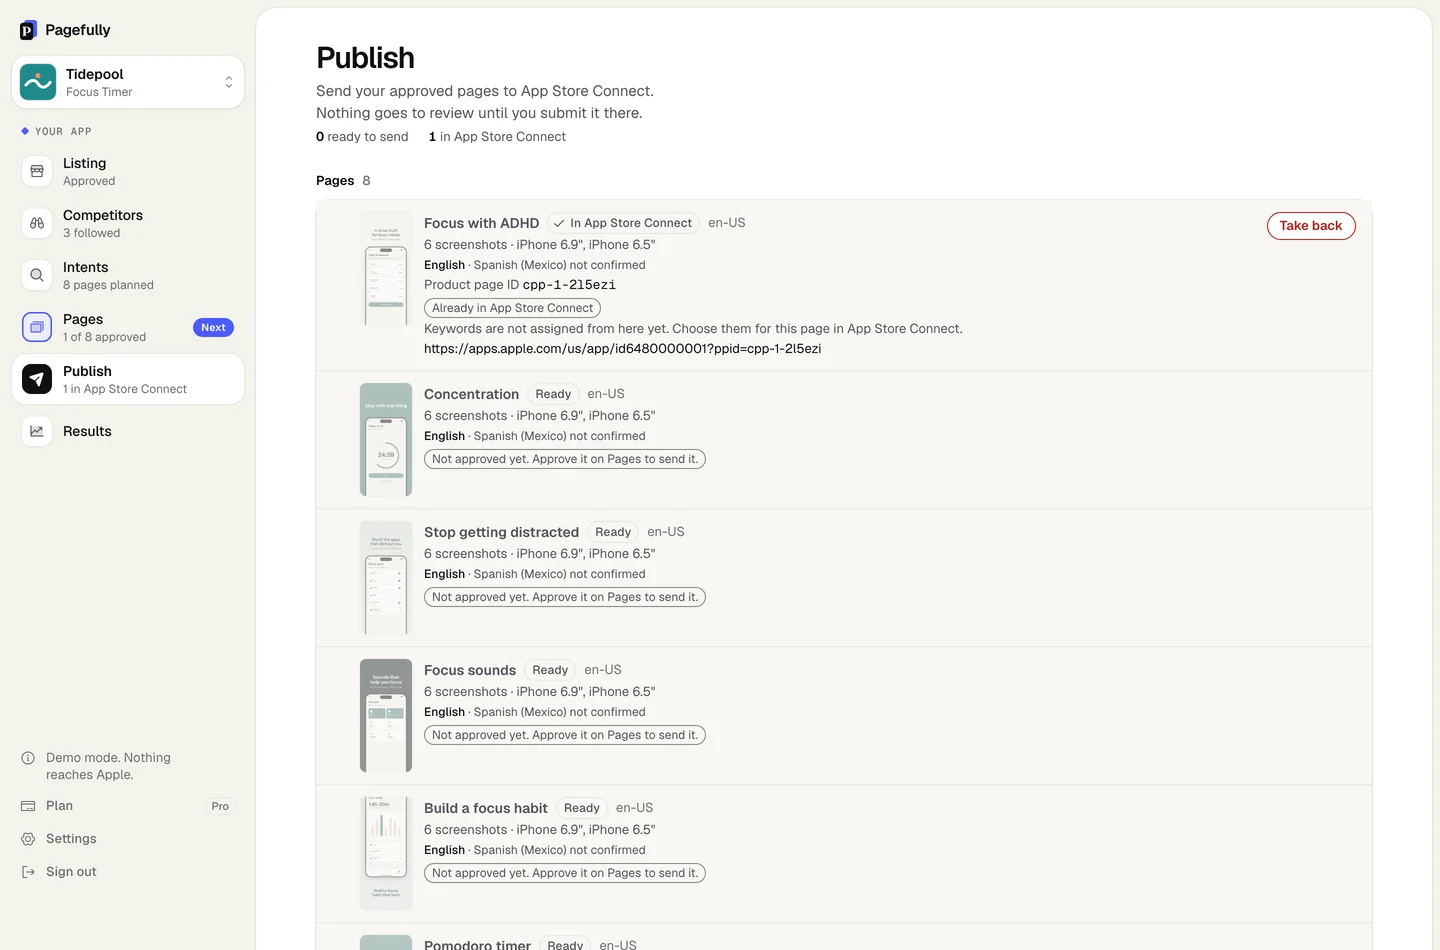
Task: Click the Pro plan badge
Action: click(x=220, y=806)
